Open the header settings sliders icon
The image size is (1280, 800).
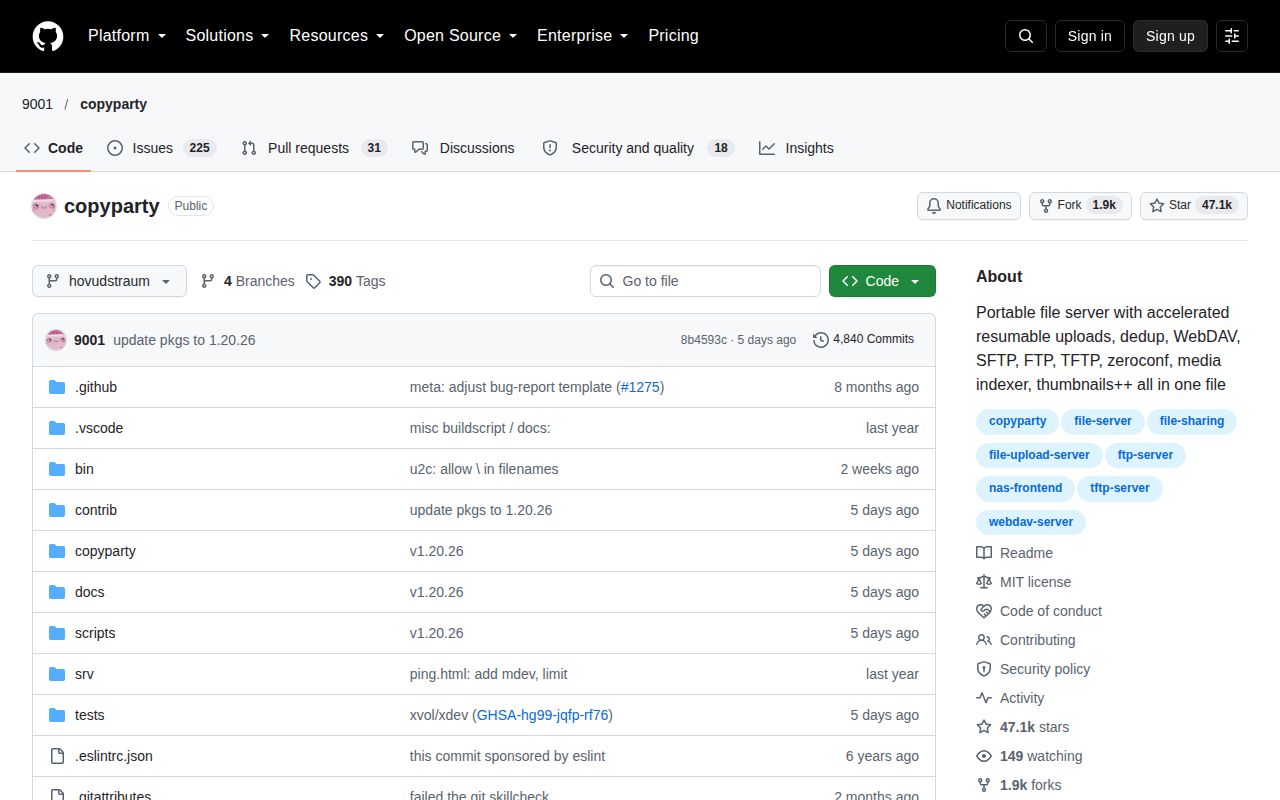click(1232, 36)
